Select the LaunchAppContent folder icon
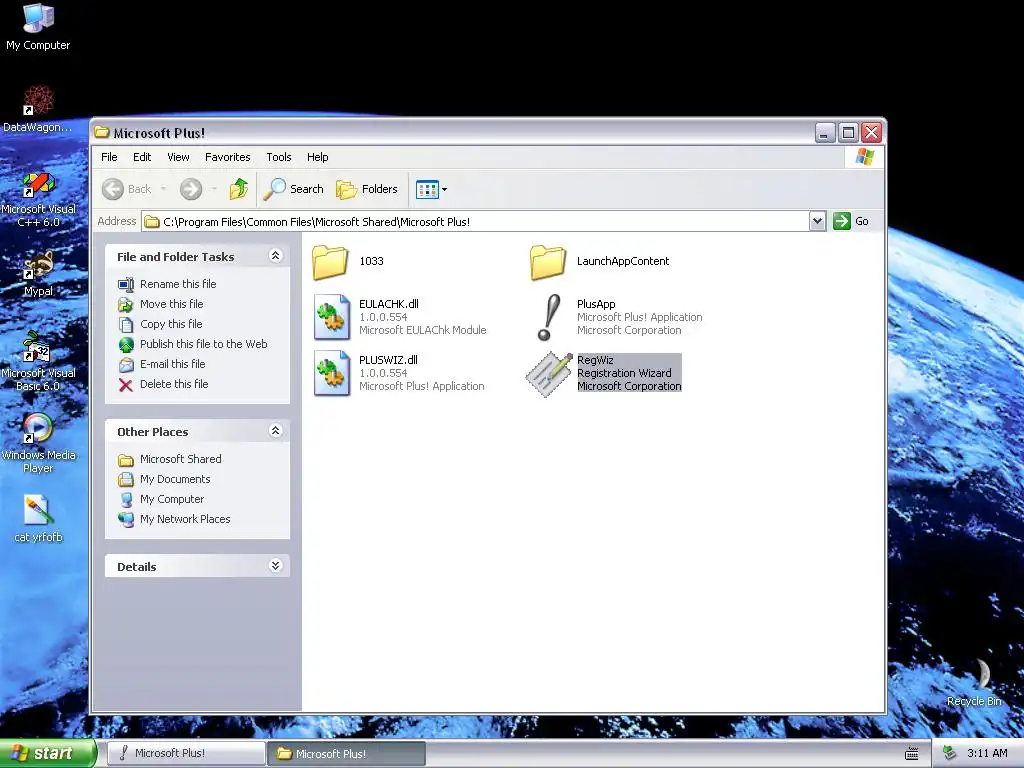Screen dimensions: 1024x768 [548, 262]
